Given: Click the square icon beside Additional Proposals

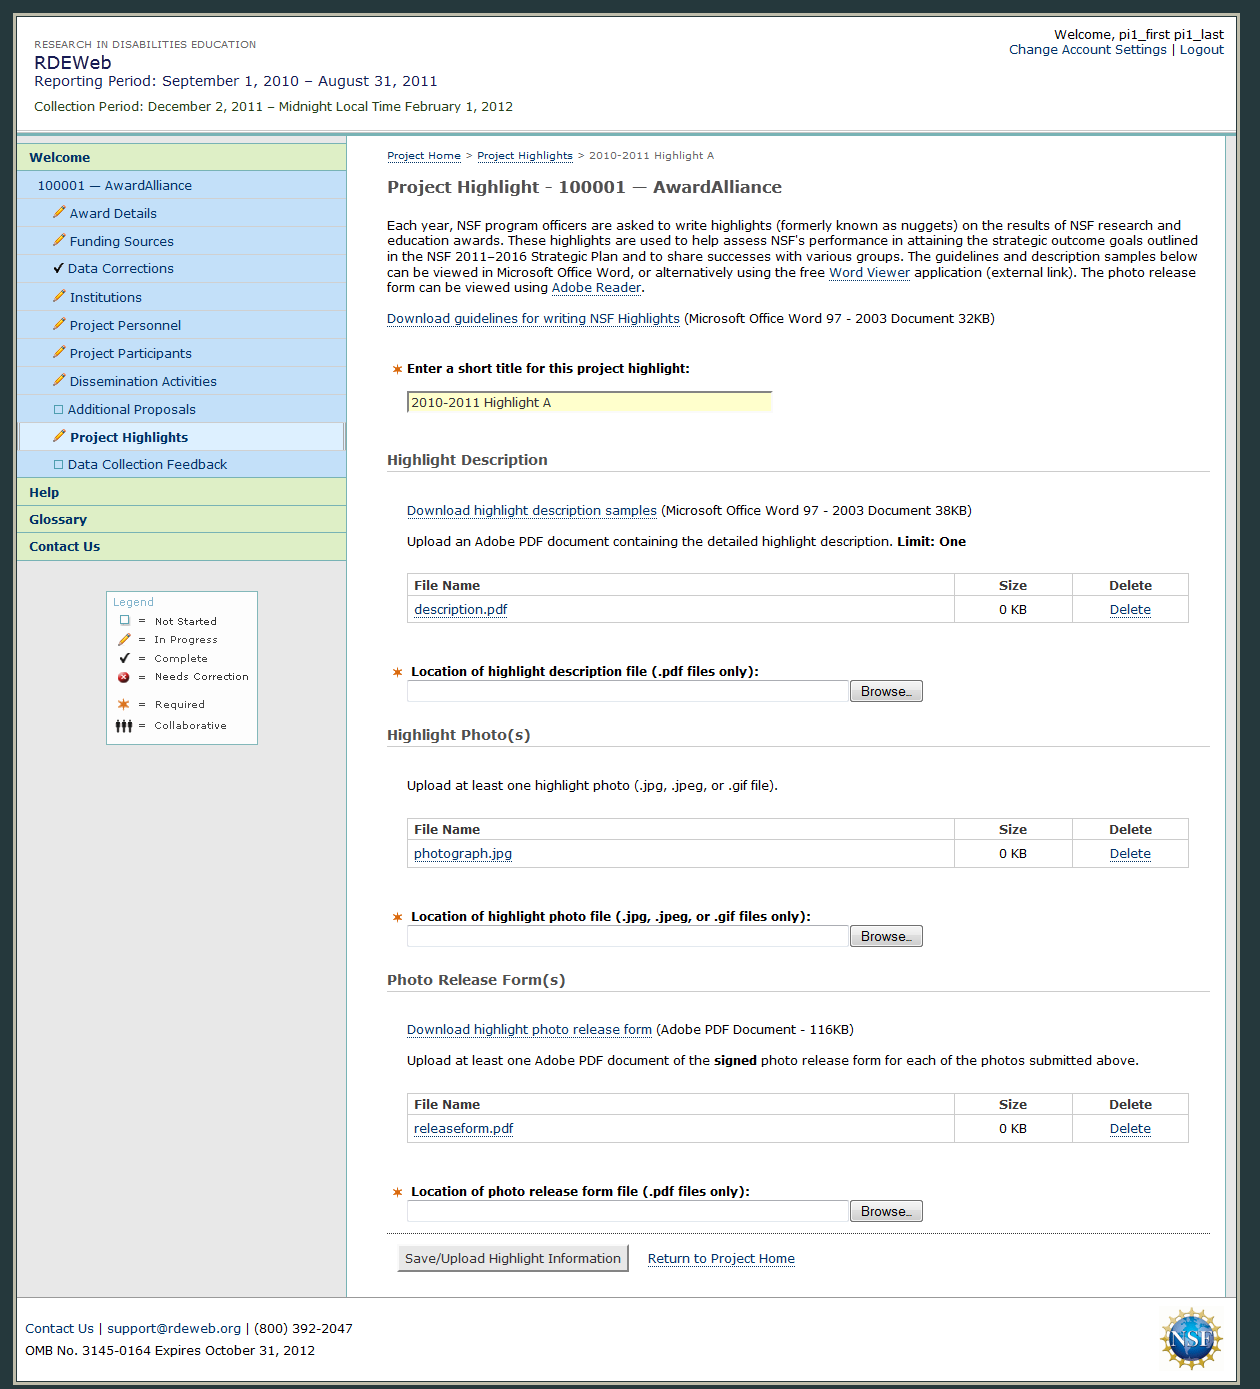Looking at the screenshot, I should click(58, 409).
